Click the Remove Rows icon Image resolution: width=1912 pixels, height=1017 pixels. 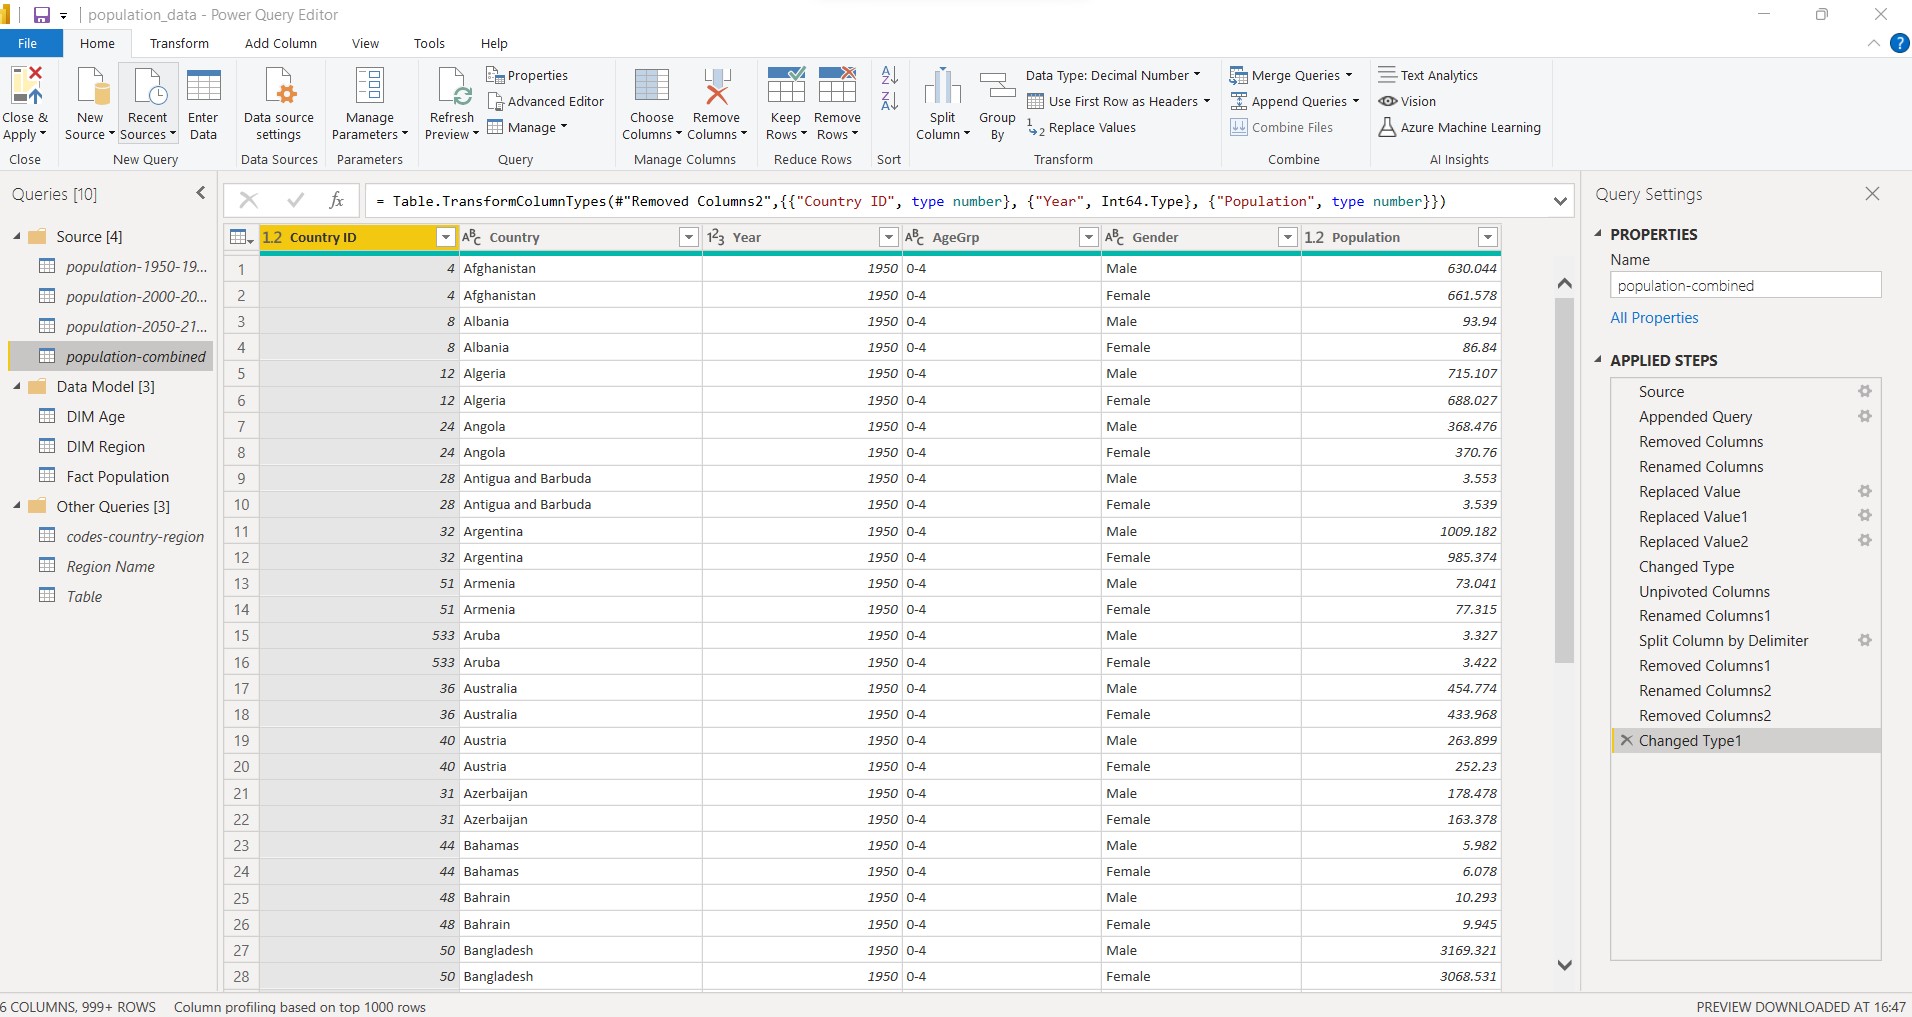click(837, 85)
